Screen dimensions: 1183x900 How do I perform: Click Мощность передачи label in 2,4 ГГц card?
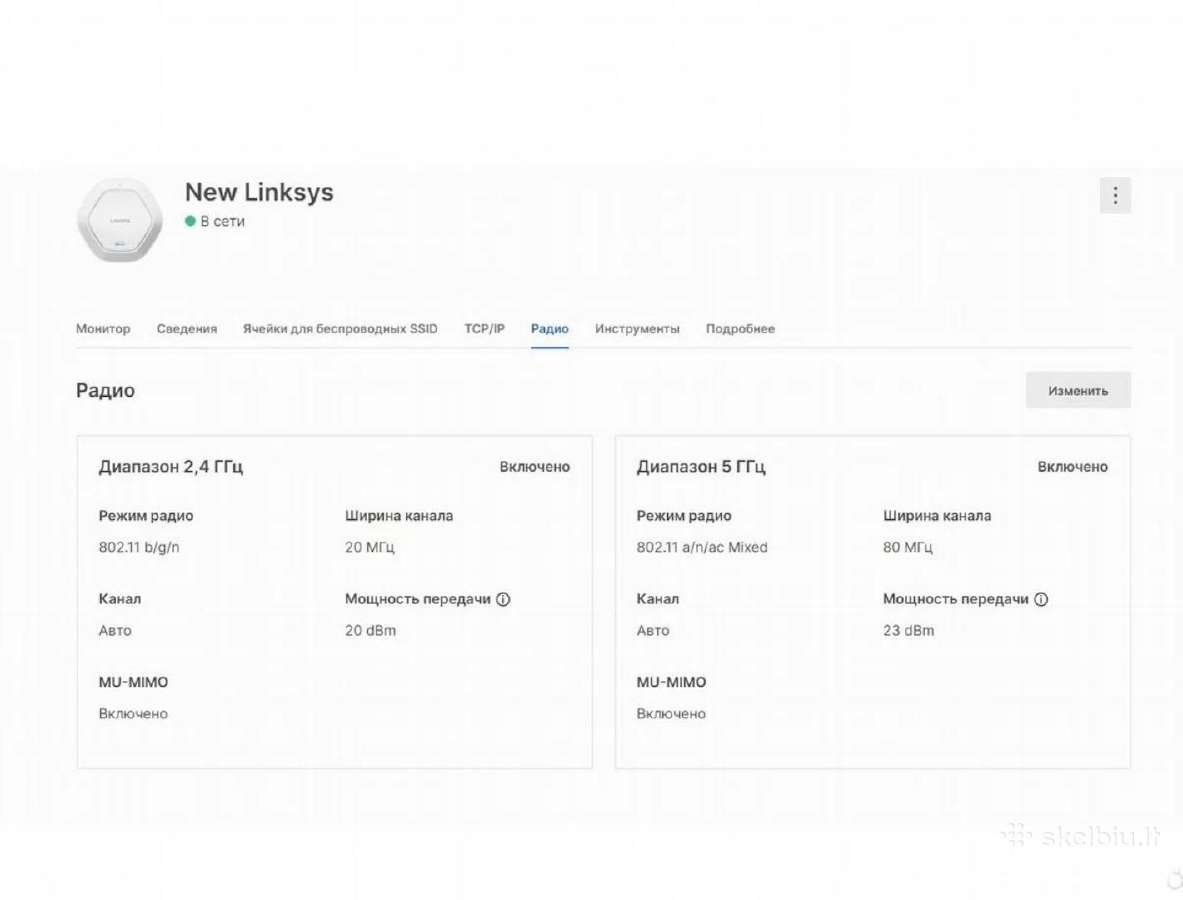418,599
